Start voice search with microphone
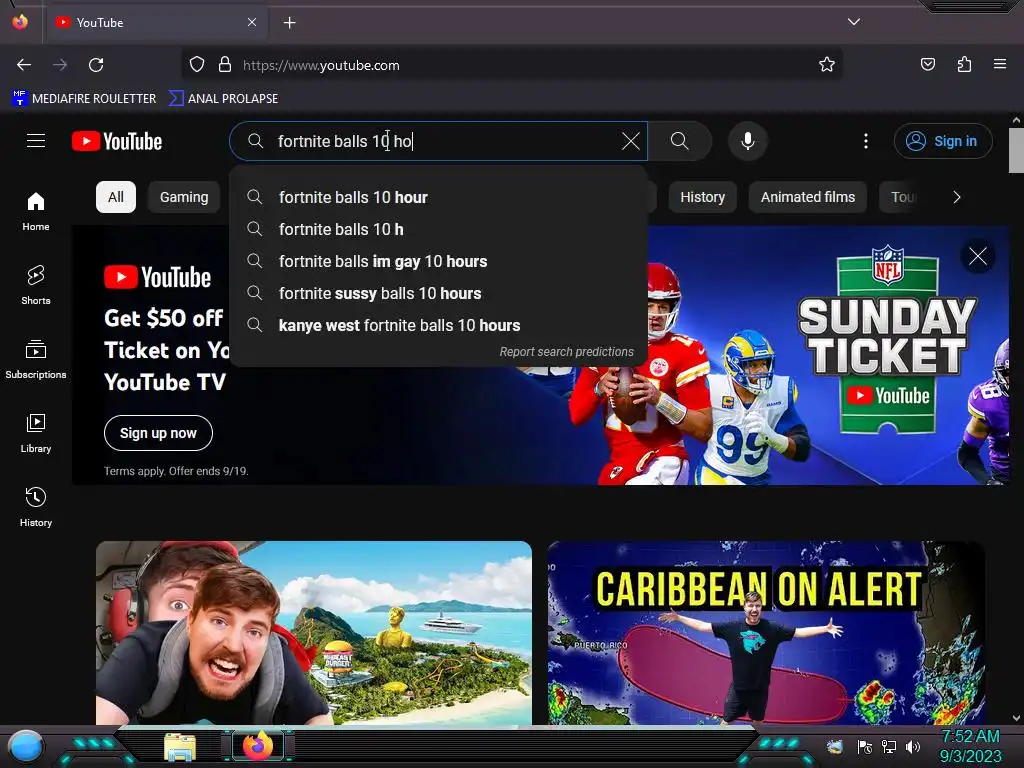Viewport: 1024px width, 768px height. (x=748, y=141)
